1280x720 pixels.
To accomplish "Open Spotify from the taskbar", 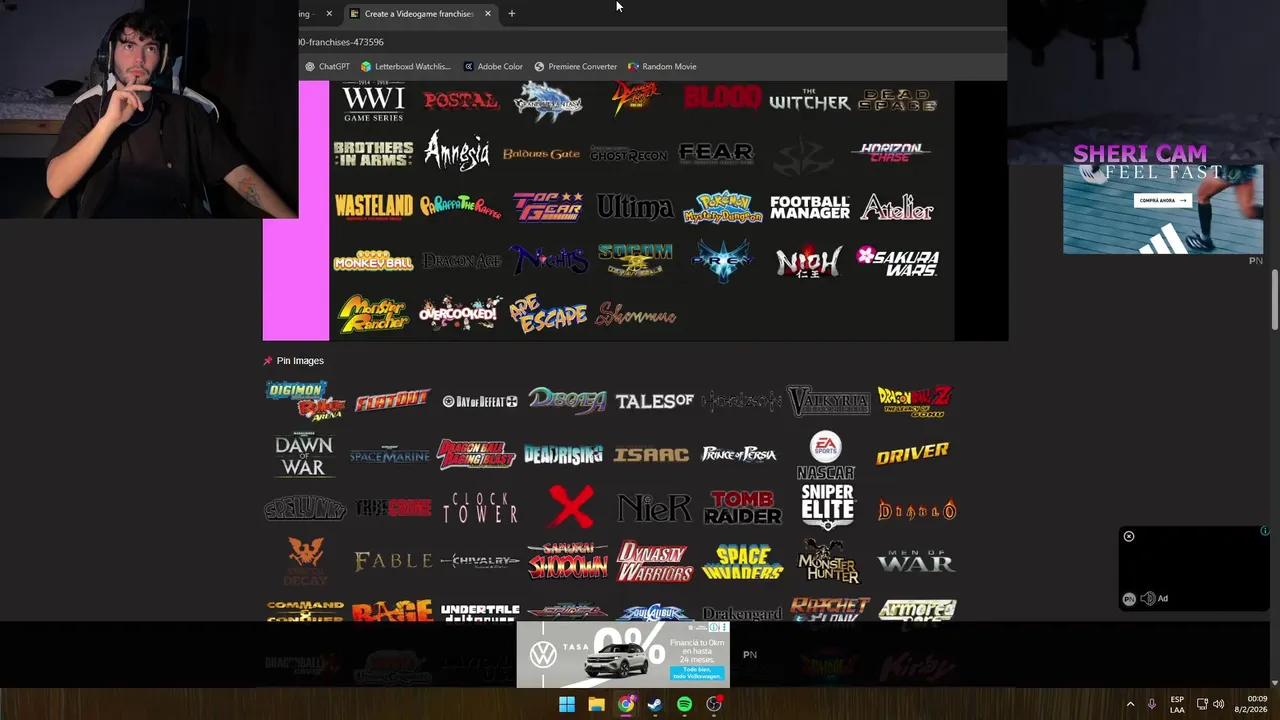I will click(684, 705).
